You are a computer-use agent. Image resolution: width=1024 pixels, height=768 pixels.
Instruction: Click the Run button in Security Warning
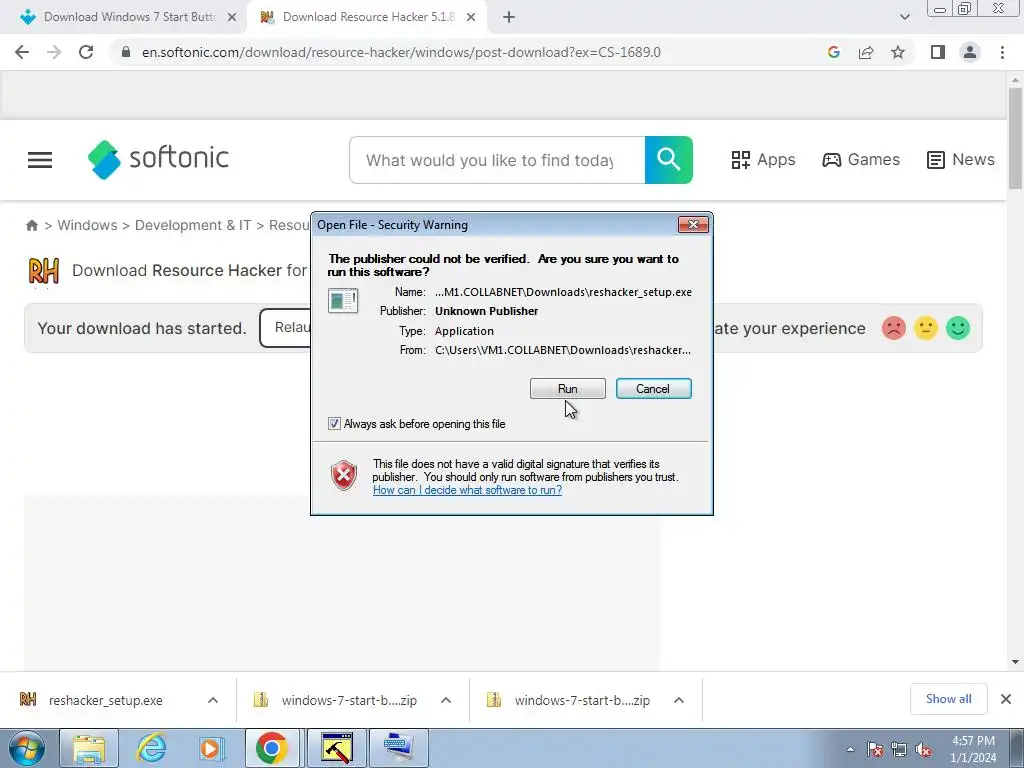568,389
